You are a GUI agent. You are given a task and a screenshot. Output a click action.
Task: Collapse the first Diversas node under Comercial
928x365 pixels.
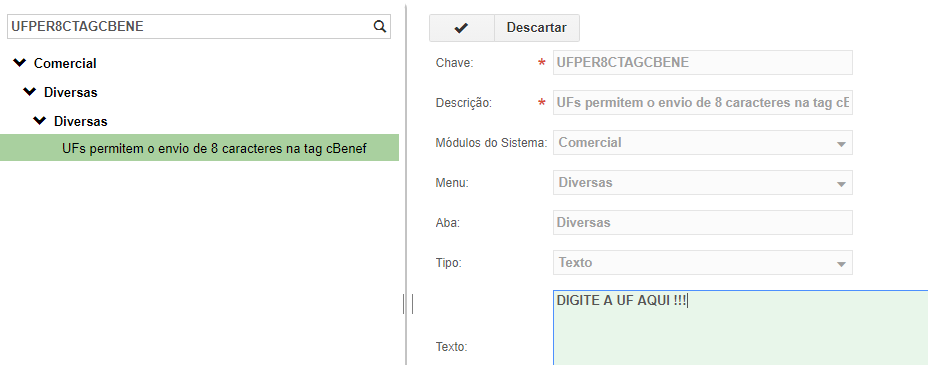tap(30, 92)
